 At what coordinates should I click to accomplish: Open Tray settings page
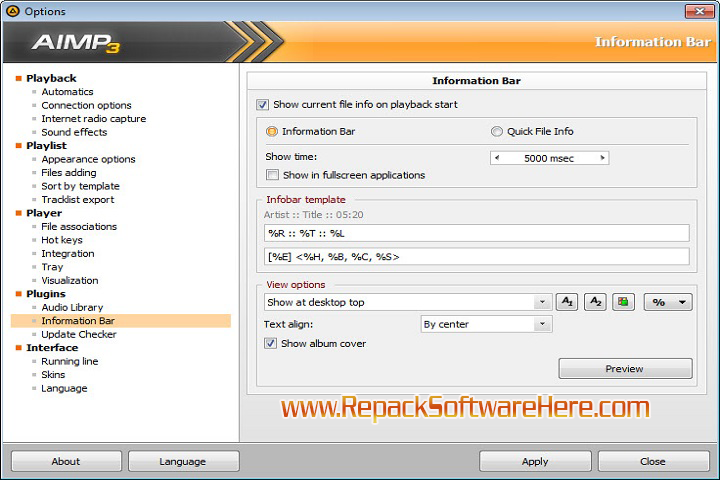(52, 267)
